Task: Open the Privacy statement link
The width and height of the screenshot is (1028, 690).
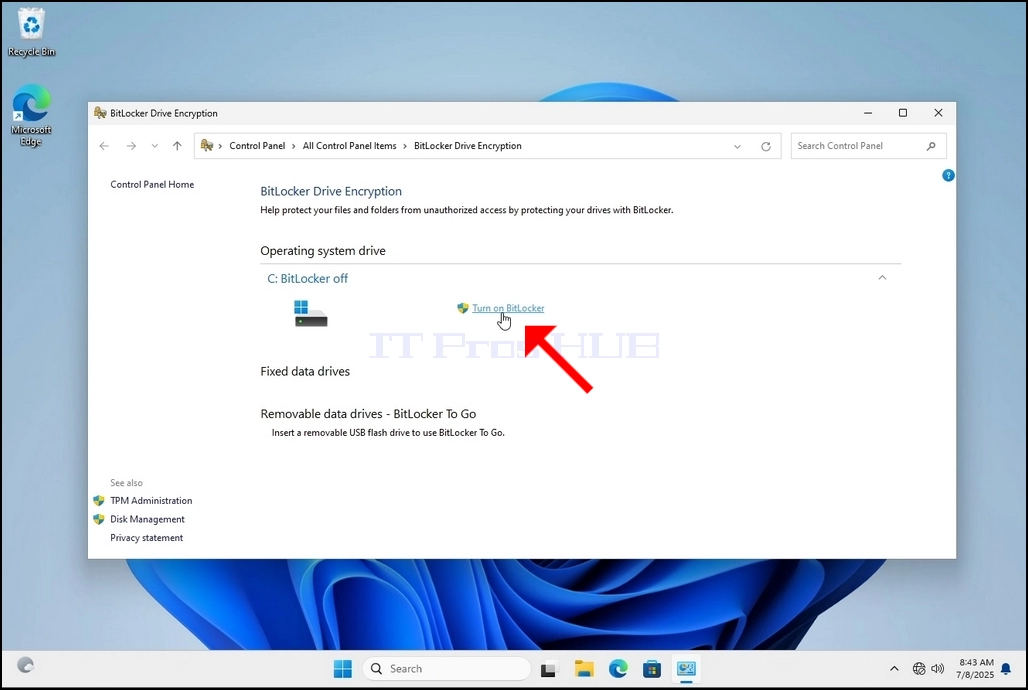Action: pos(147,538)
